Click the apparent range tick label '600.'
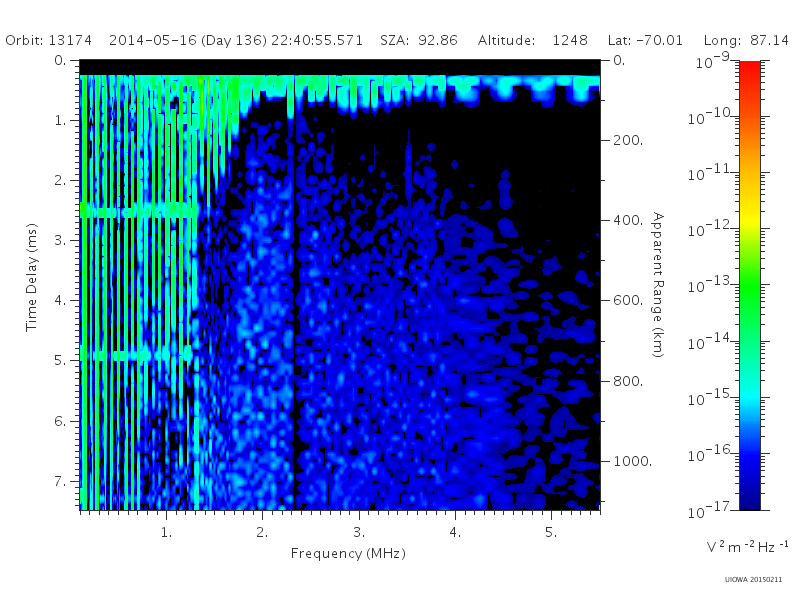Viewport: 800px width, 600px height. coord(628,301)
